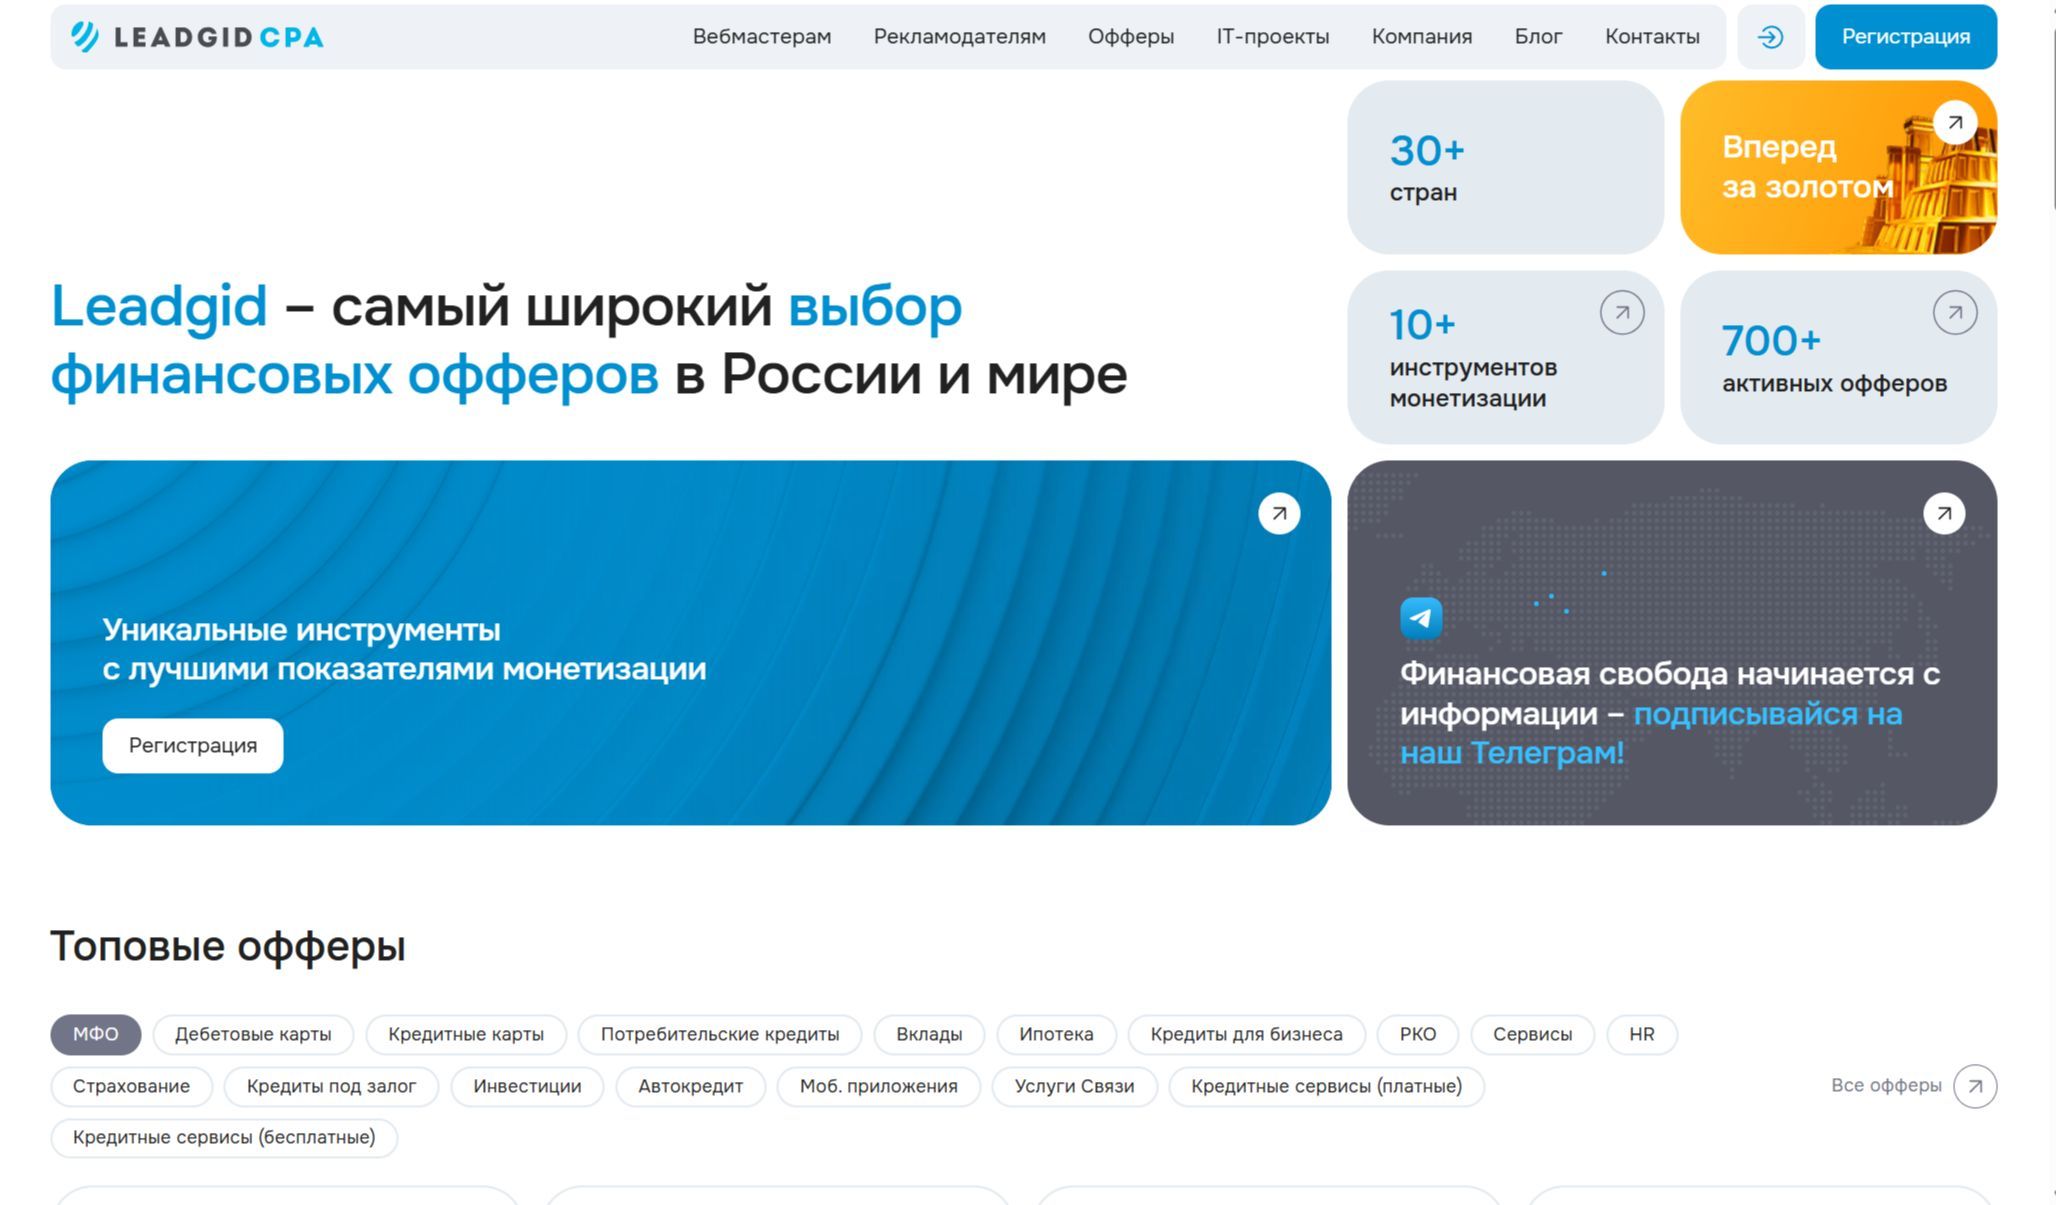The height and width of the screenshot is (1205, 2056).
Task: Click arrow icon on Telegram banner
Action: (1943, 514)
